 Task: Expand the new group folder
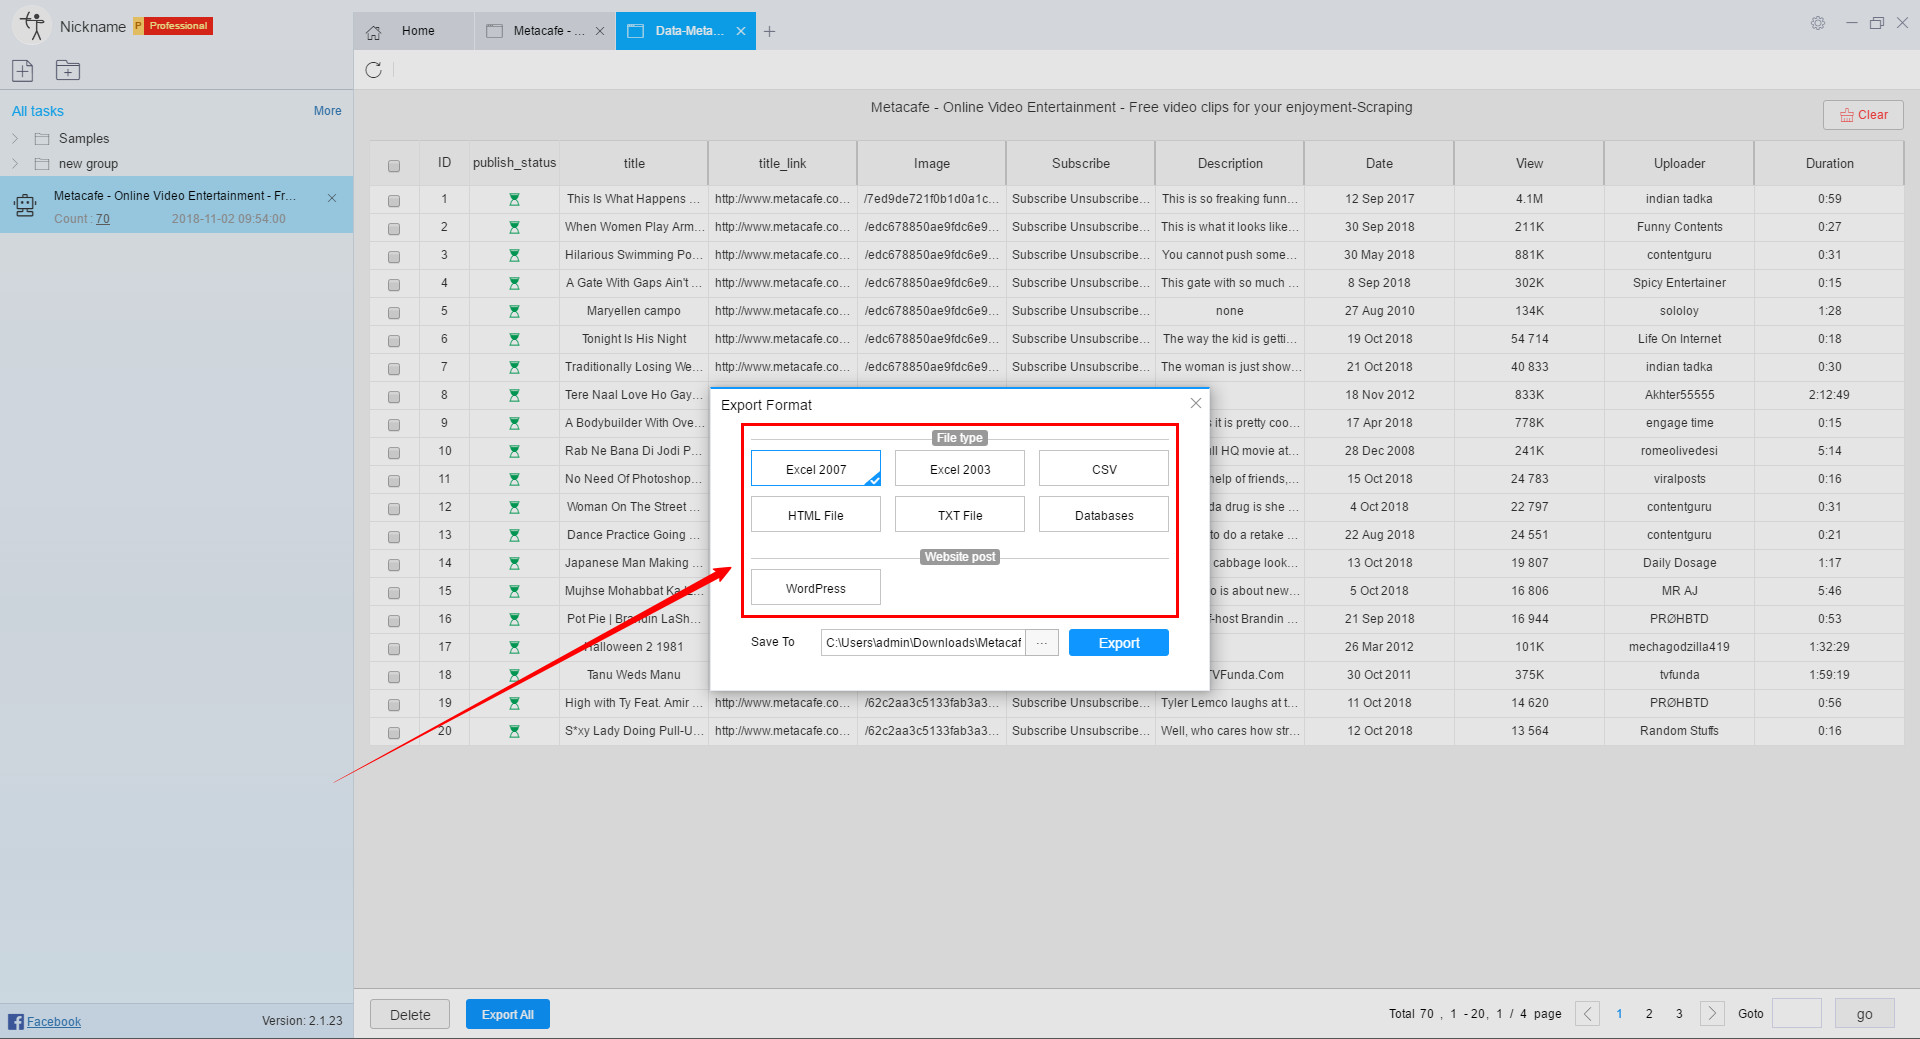pyautogui.click(x=15, y=163)
